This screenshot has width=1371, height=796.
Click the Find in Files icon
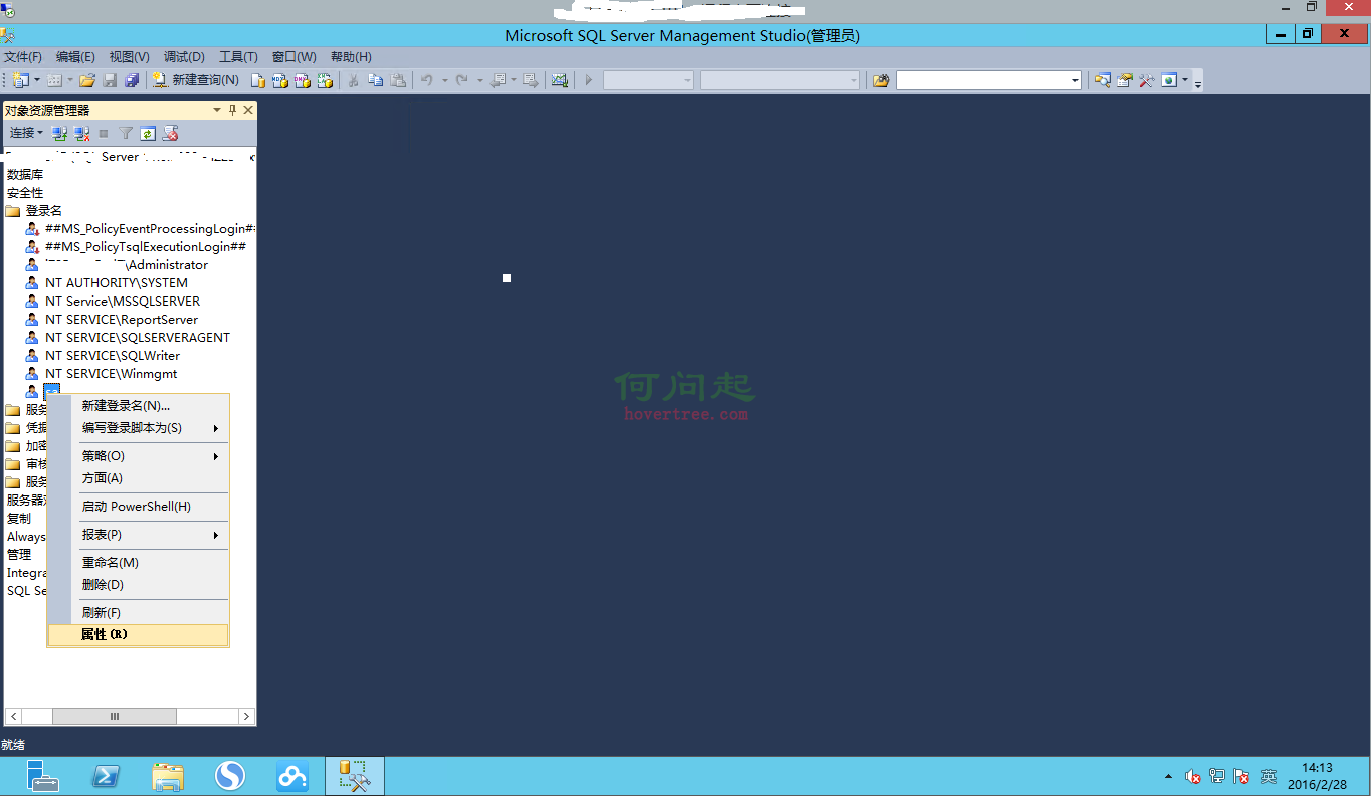pos(881,80)
